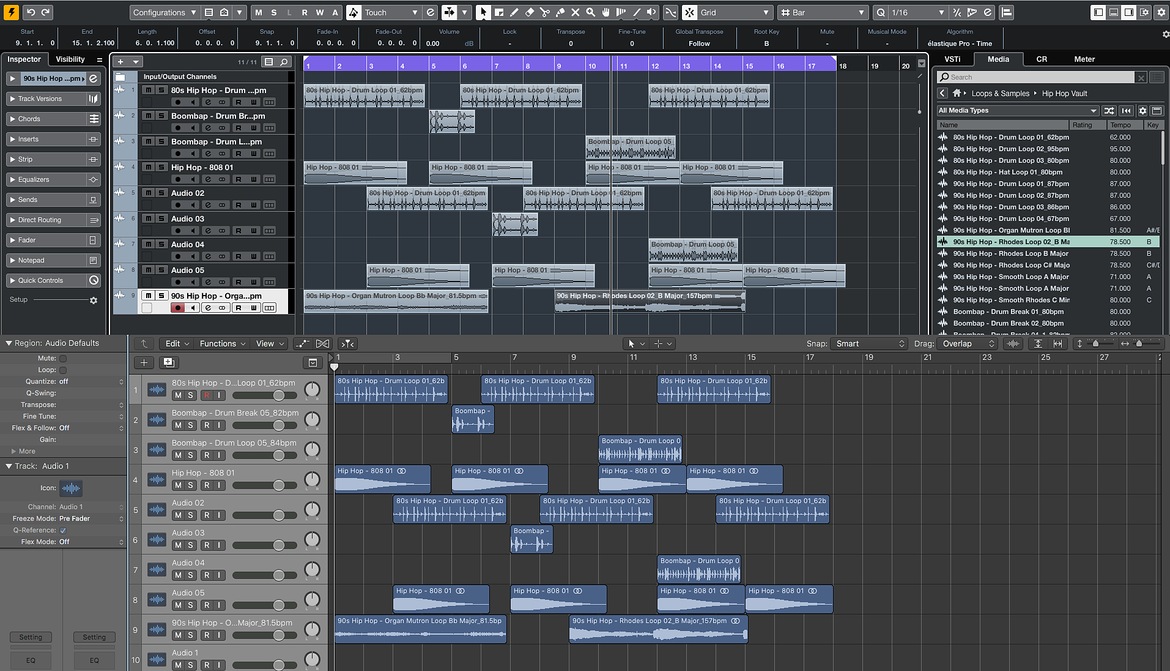The height and width of the screenshot is (671, 1170).
Task: Select the Draw pencil tool
Action: point(514,13)
